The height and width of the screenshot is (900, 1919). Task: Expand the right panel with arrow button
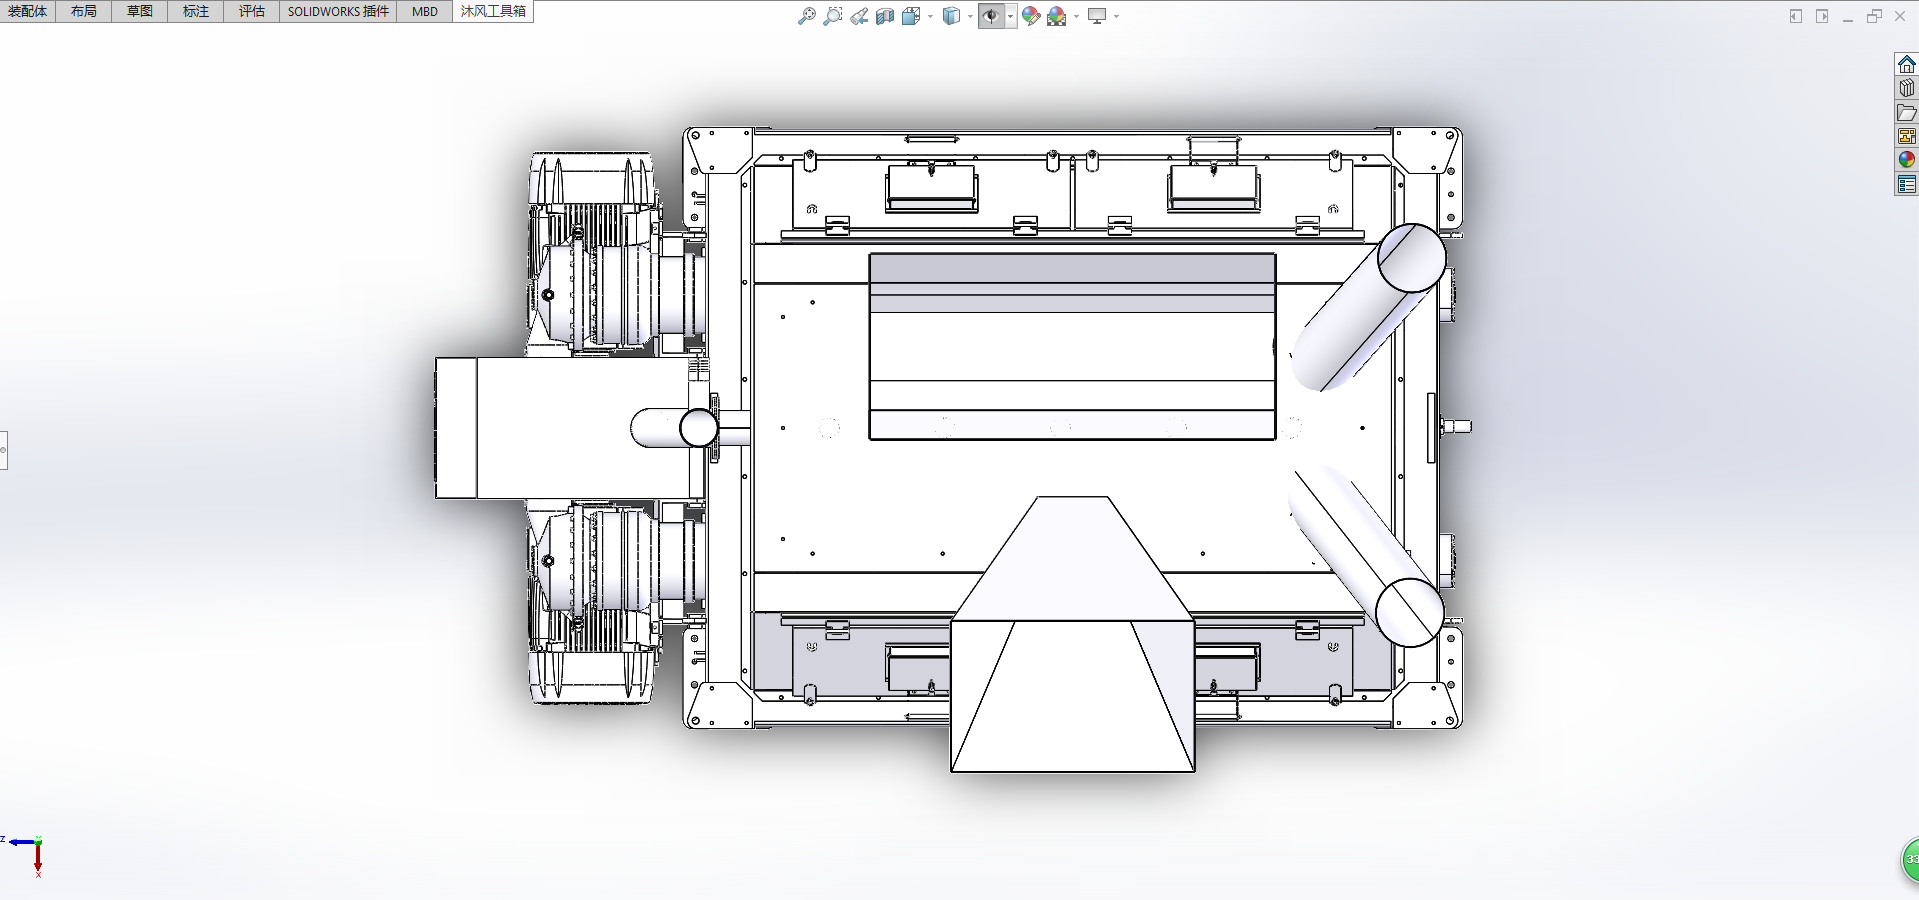pyautogui.click(x=1822, y=16)
